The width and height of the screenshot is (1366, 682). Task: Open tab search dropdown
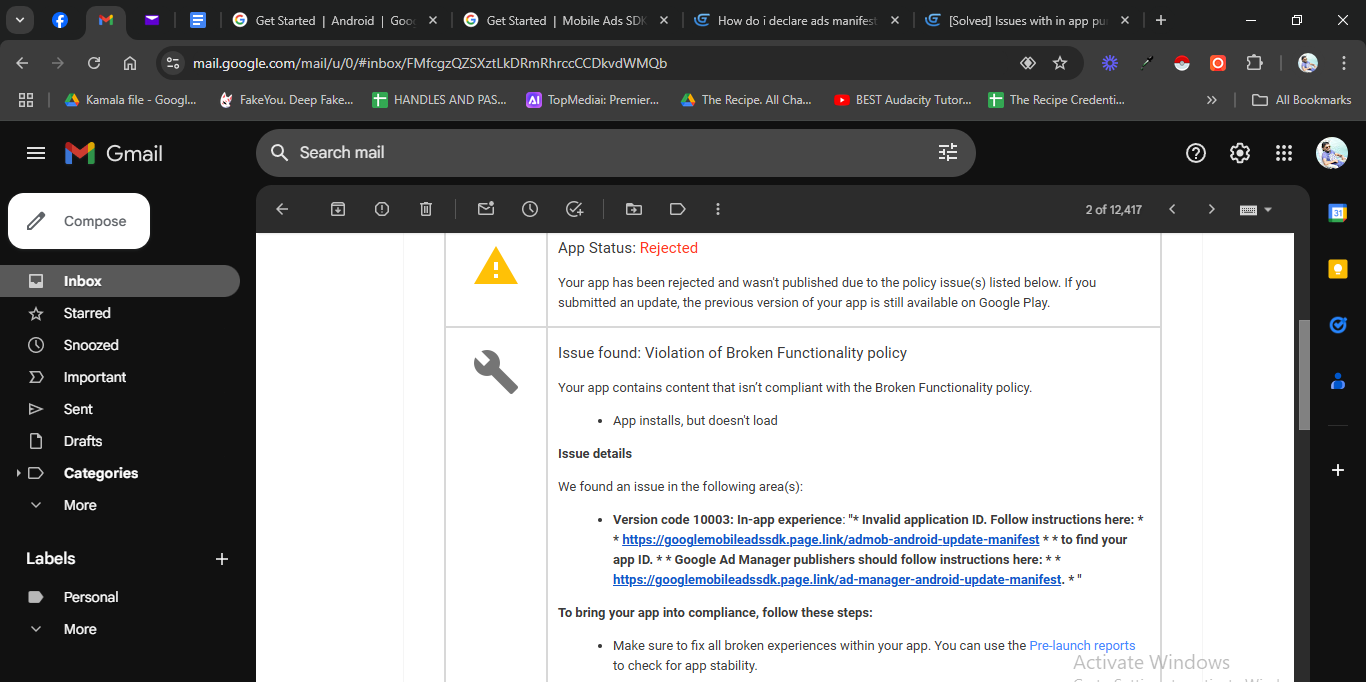tap(20, 20)
